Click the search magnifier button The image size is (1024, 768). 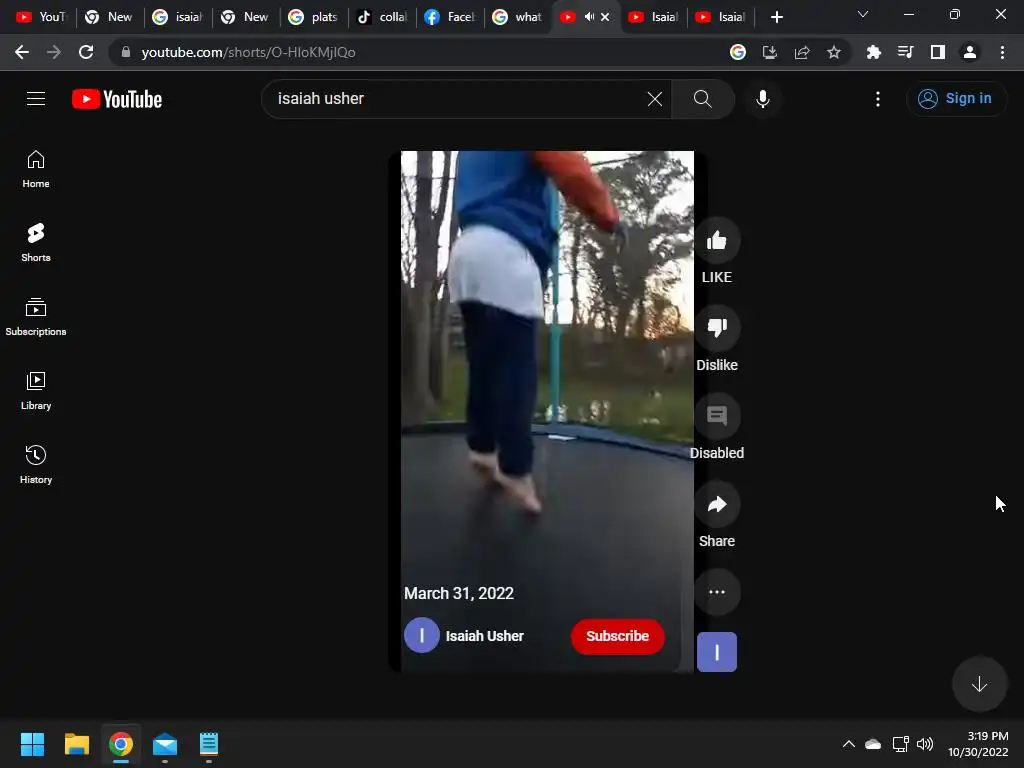[x=703, y=99]
